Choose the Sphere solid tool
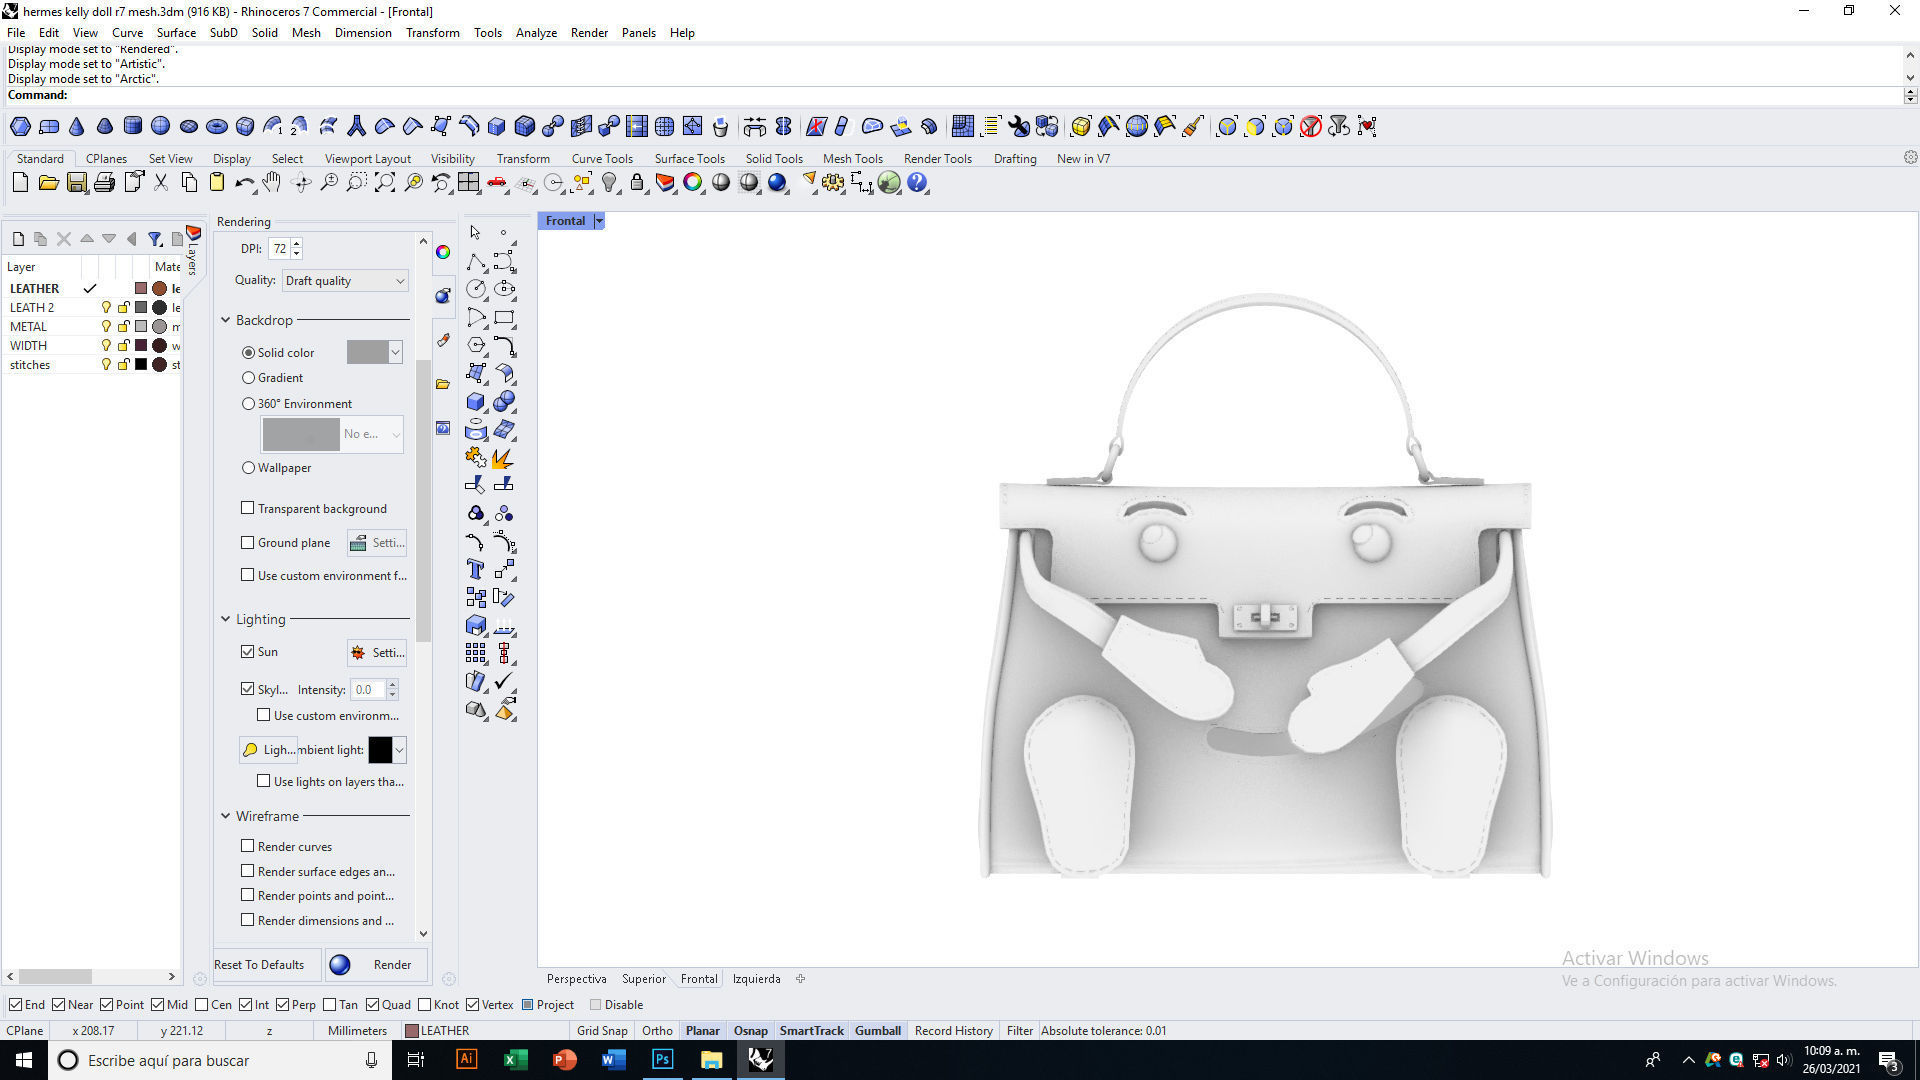The width and height of the screenshot is (1920, 1080). tap(160, 126)
